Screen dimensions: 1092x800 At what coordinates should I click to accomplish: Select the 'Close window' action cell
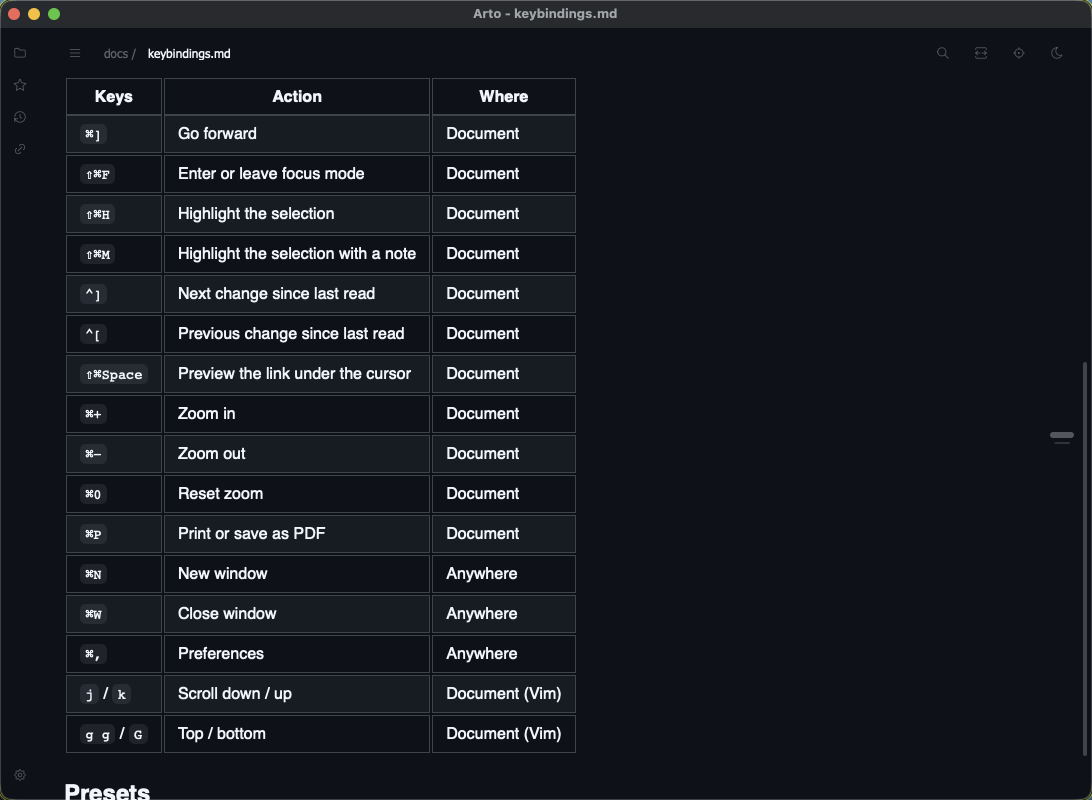297,614
